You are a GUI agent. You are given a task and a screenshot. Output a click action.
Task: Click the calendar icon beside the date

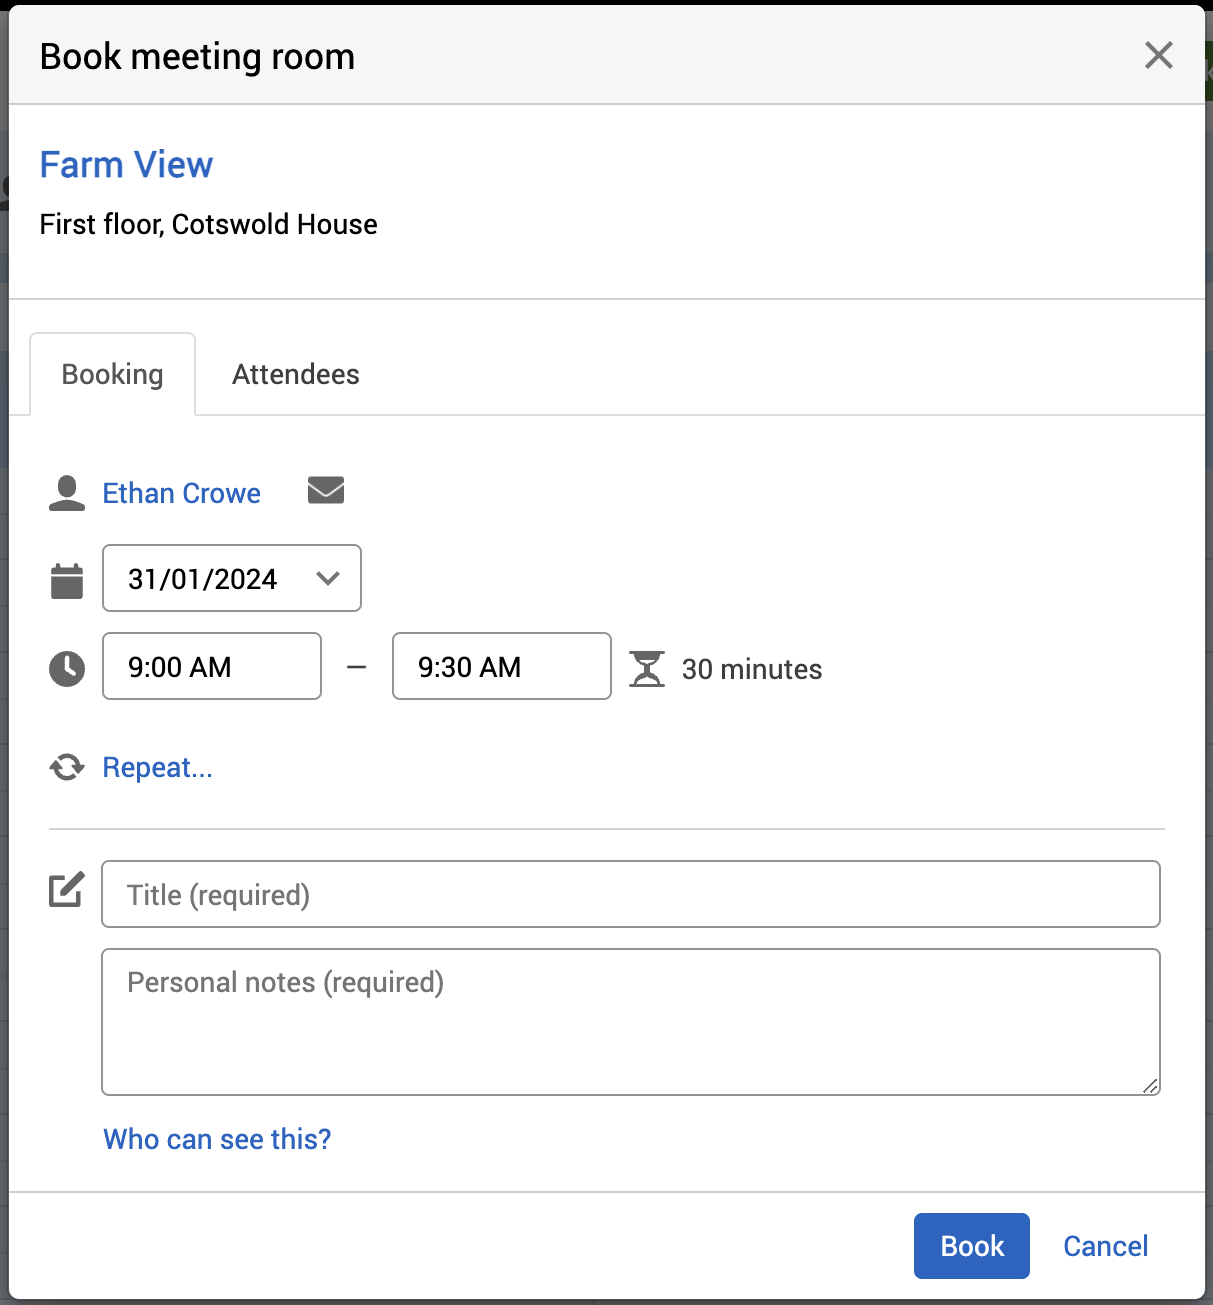[67, 580]
